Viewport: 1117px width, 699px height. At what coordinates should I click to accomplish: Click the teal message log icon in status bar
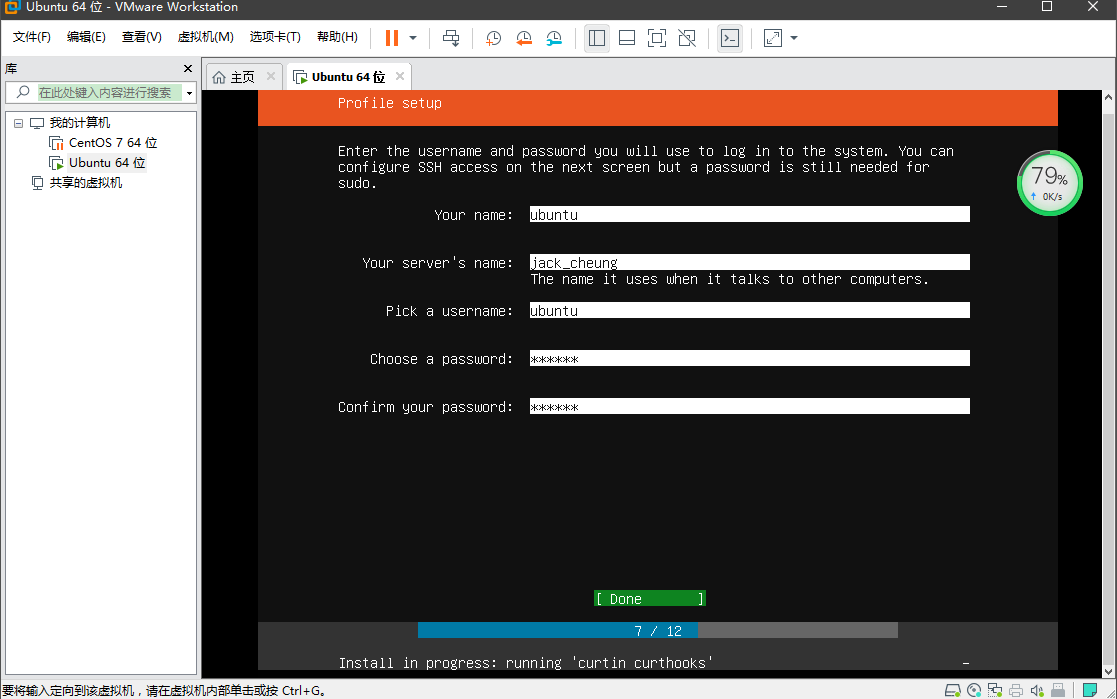[x=1089, y=690]
